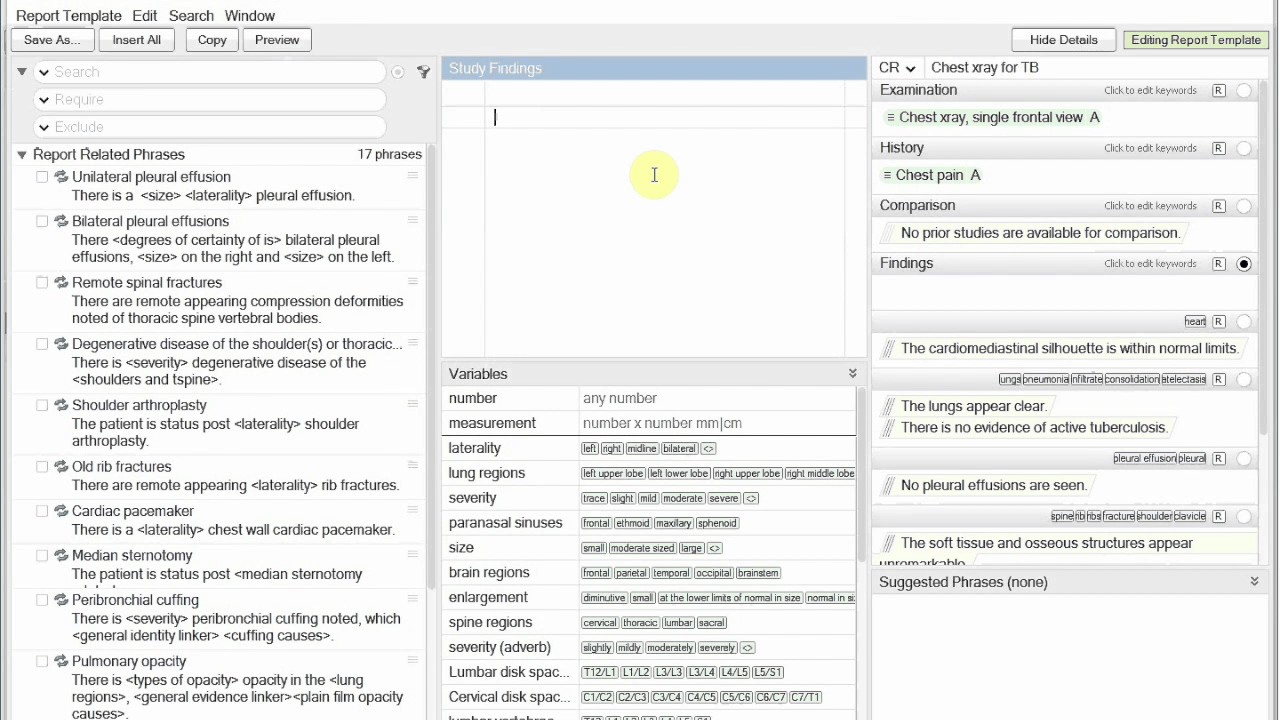
Task: Click the Save As... button
Action: [52, 40]
